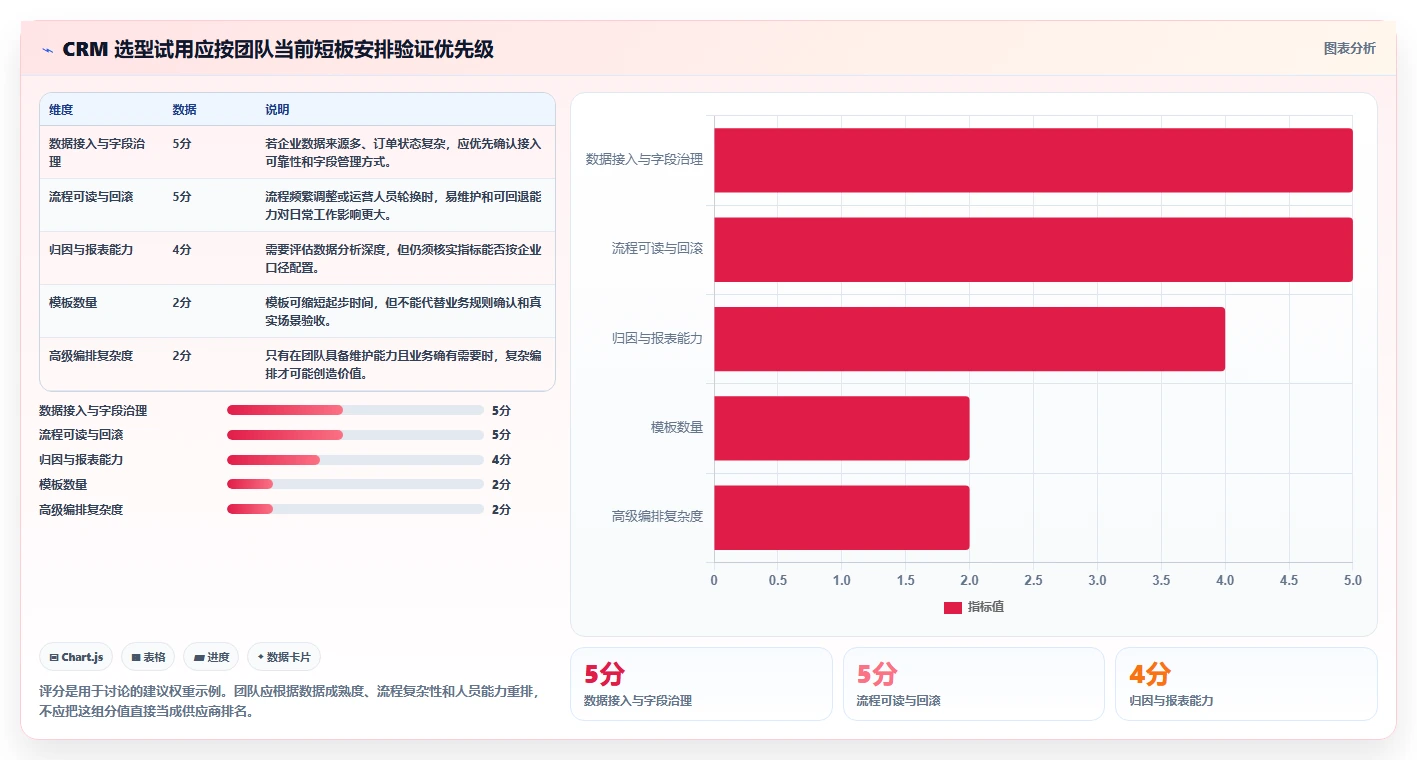Open the 5分 数据接入与字段治理 data card

(x=701, y=684)
